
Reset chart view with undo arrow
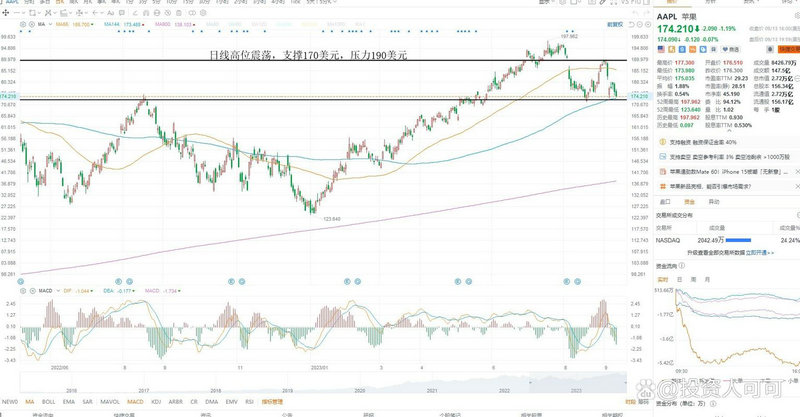coord(631,24)
